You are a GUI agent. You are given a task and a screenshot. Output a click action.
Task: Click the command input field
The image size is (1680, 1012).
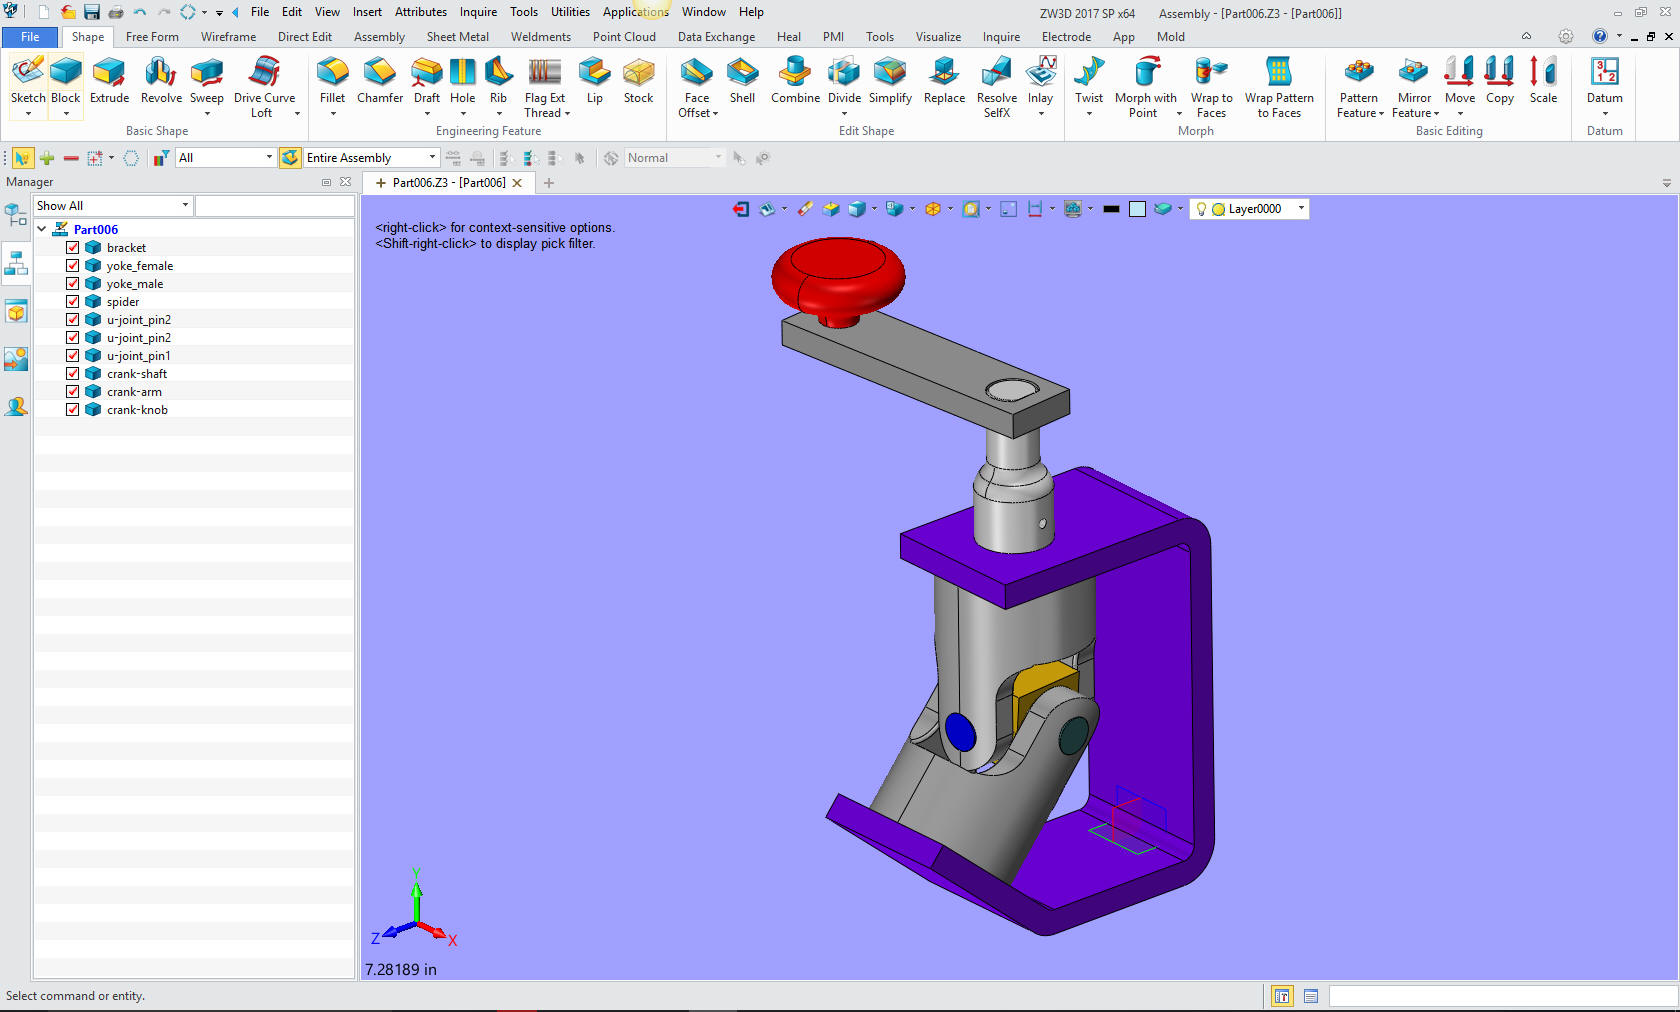[x=1503, y=996]
